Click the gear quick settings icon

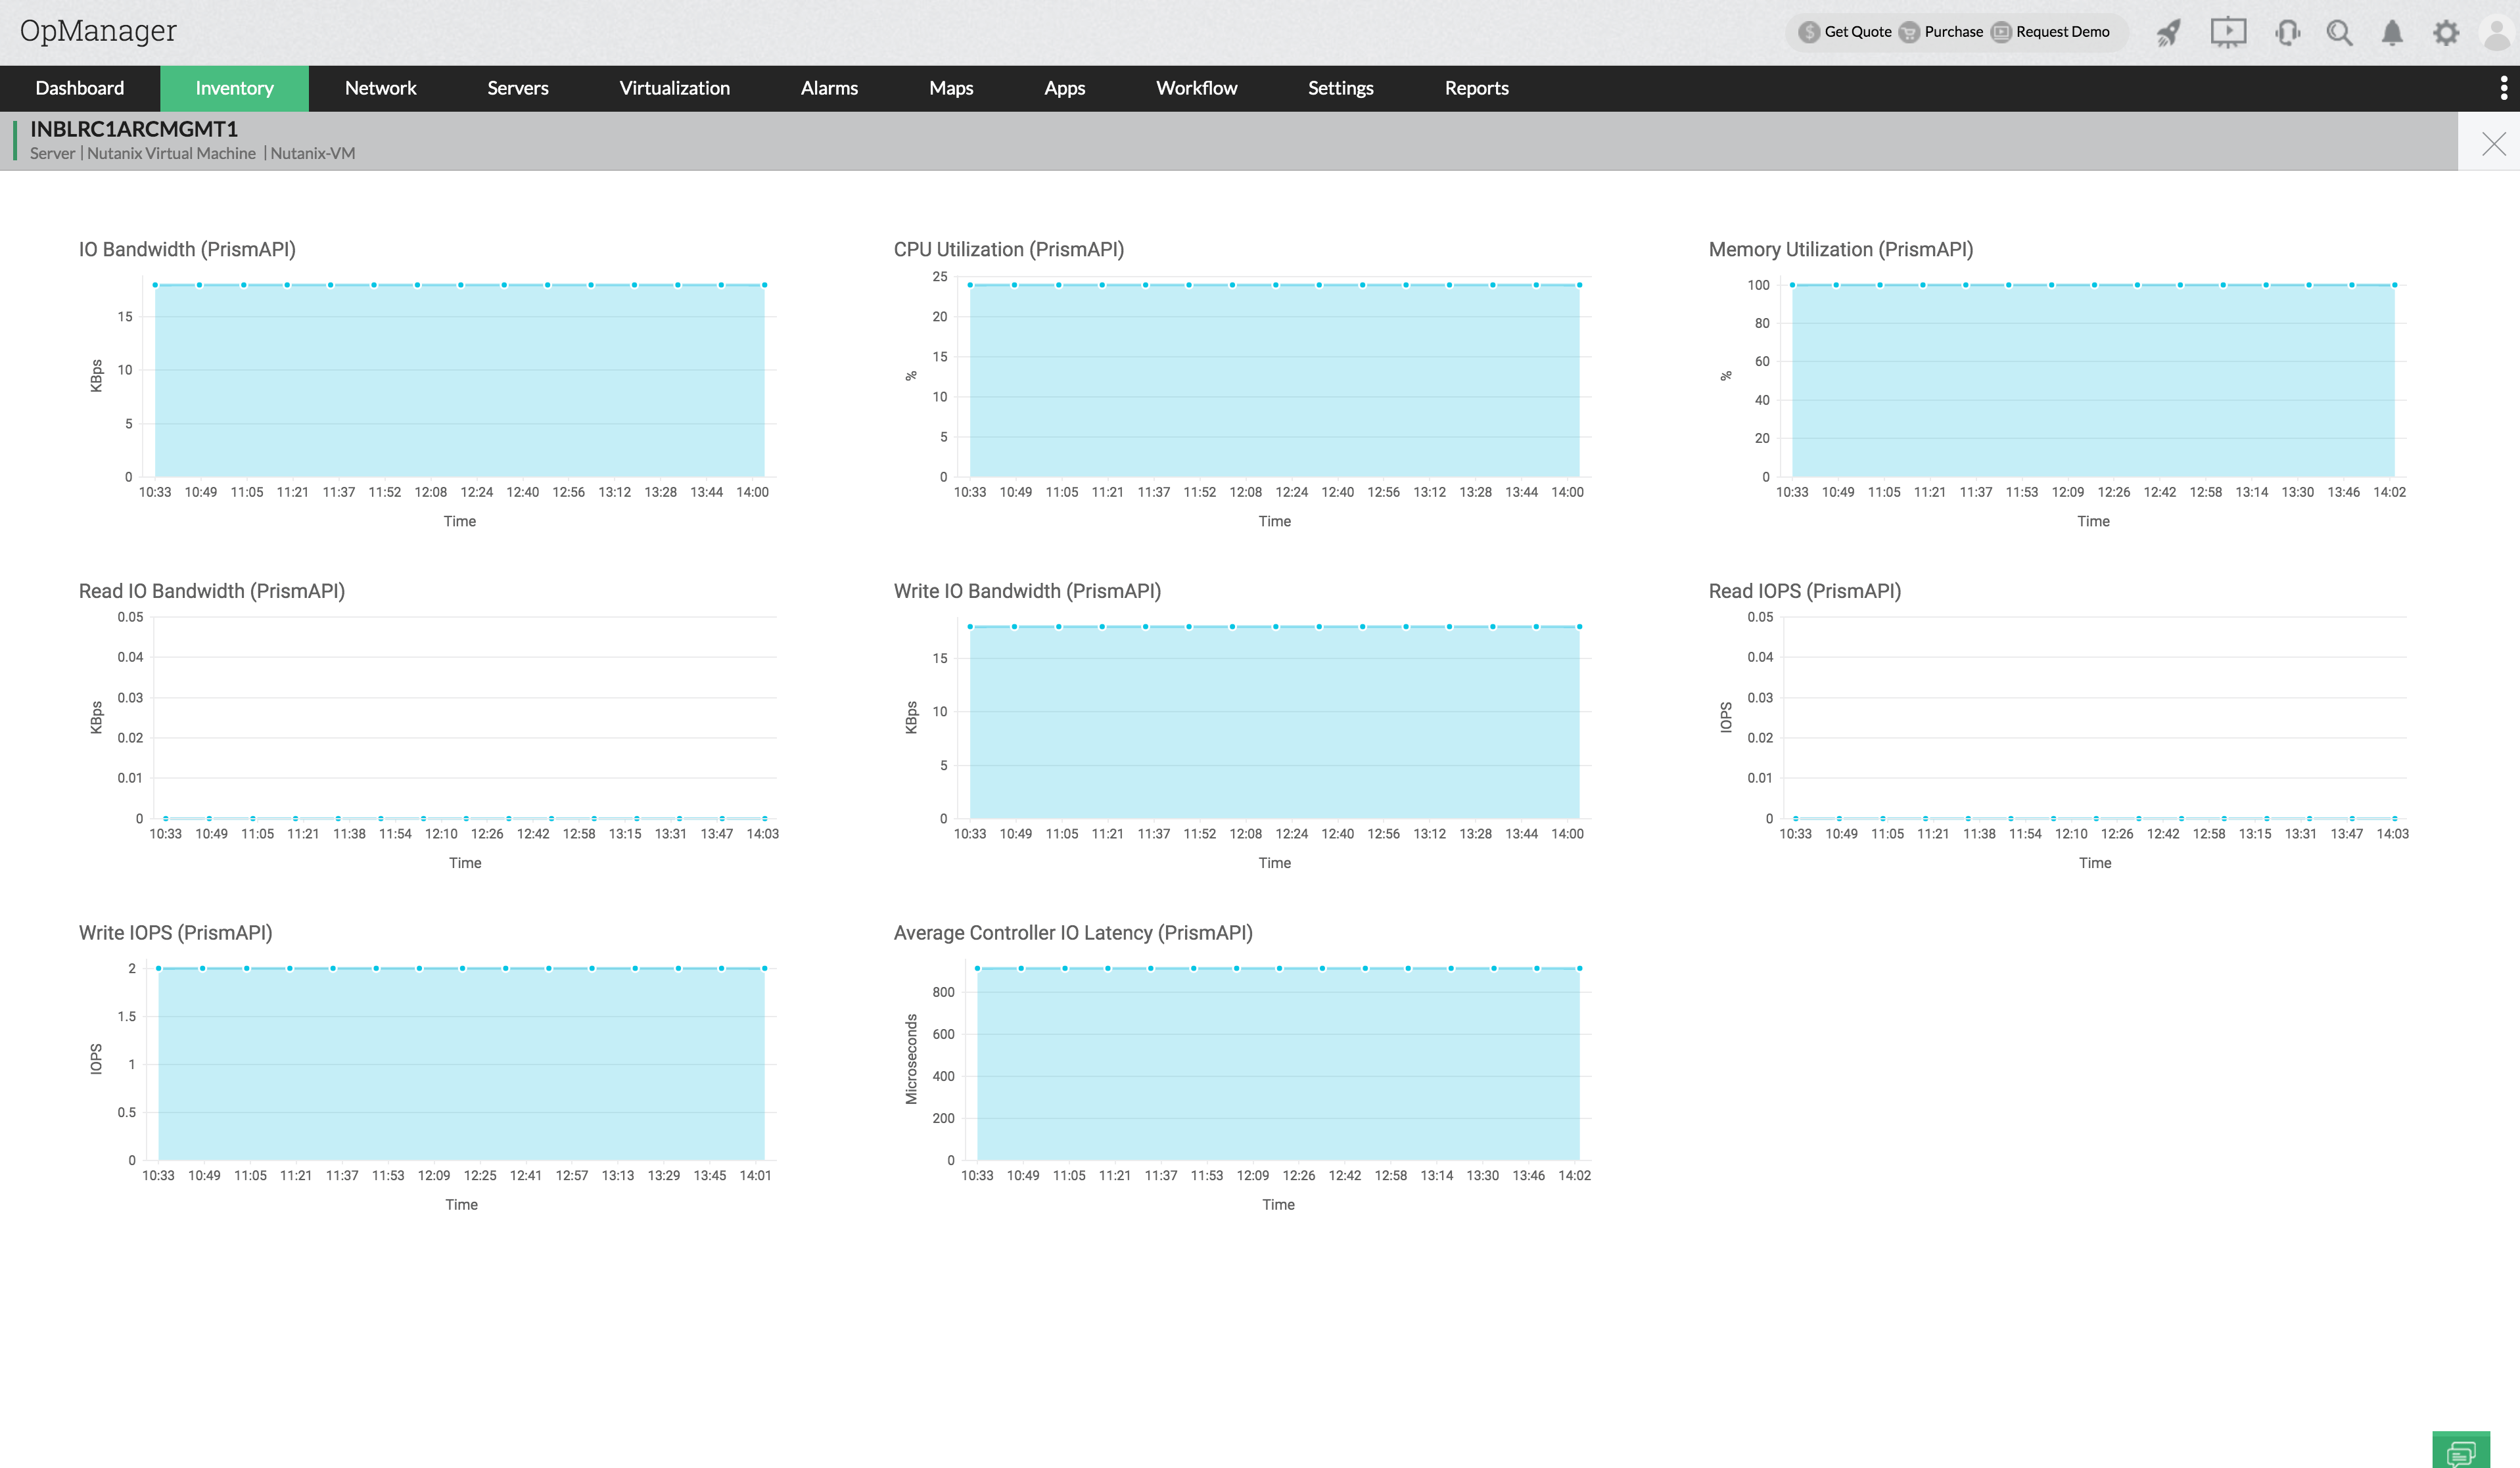click(2446, 33)
